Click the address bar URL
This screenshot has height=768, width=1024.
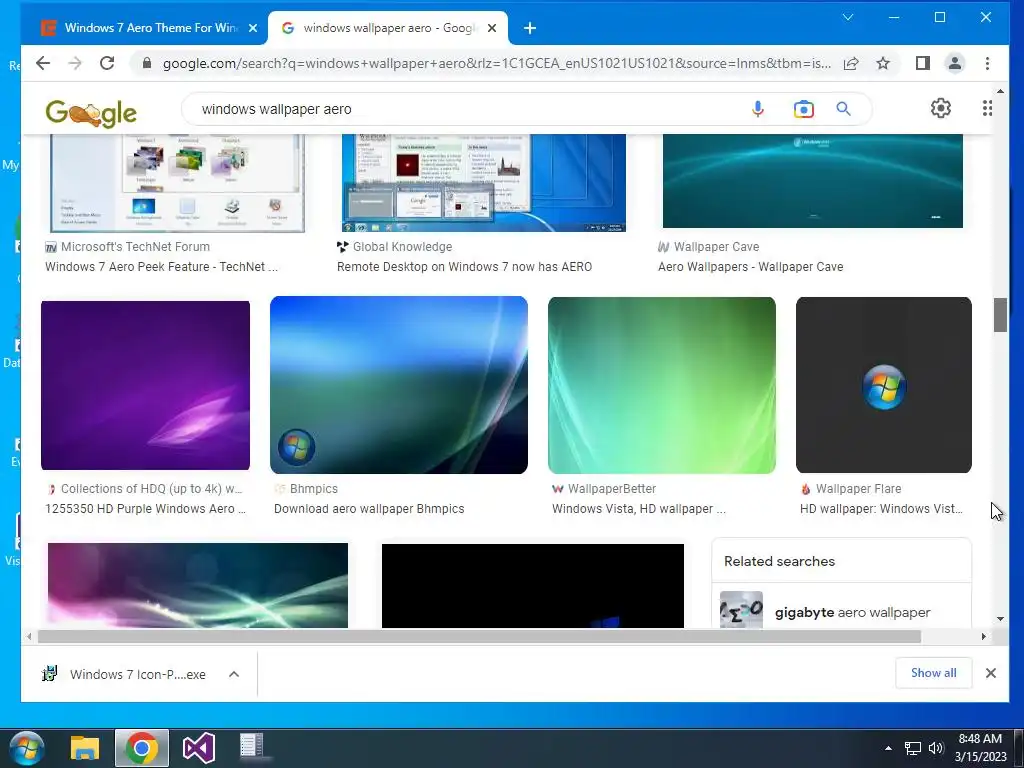(x=496, y=63)
